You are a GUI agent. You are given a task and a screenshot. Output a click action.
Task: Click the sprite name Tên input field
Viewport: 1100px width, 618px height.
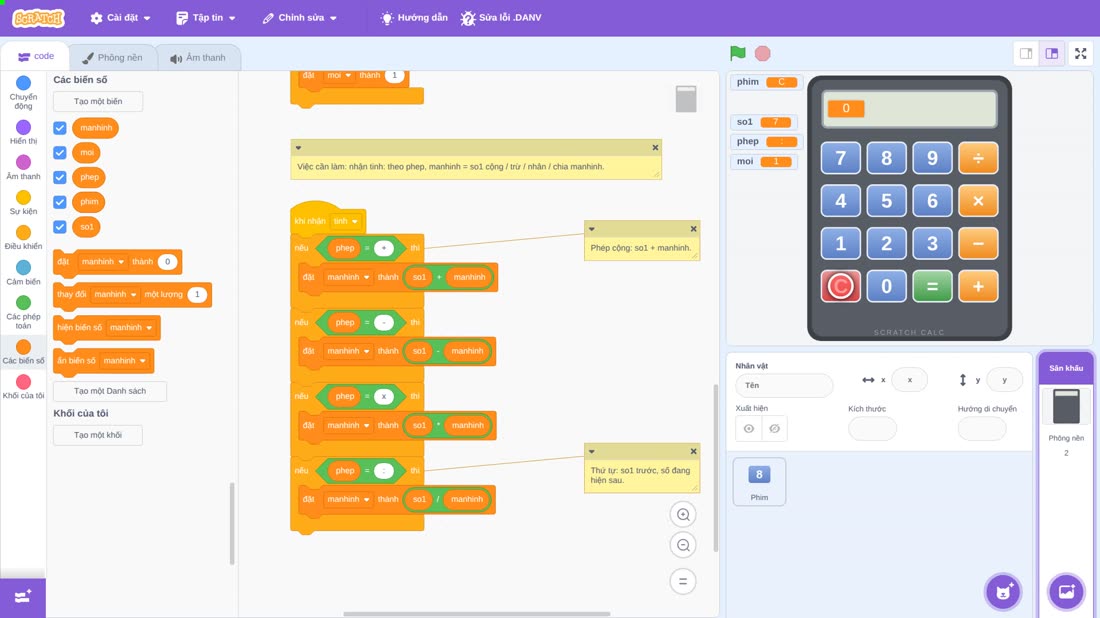pyautogui.click(x=784, y=385)
